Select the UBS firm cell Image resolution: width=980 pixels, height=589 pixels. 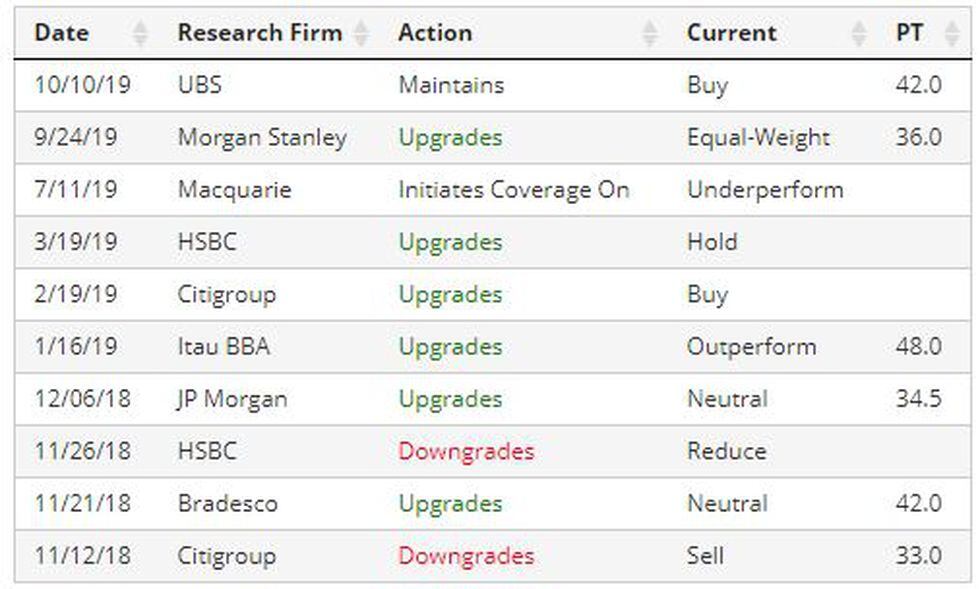(200, 86)
